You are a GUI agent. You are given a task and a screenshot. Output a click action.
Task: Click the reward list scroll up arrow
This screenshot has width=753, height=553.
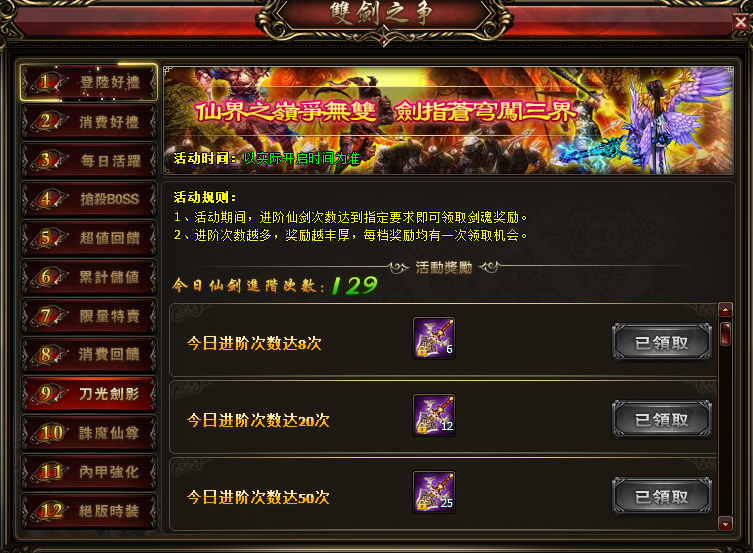coord(725,310)
